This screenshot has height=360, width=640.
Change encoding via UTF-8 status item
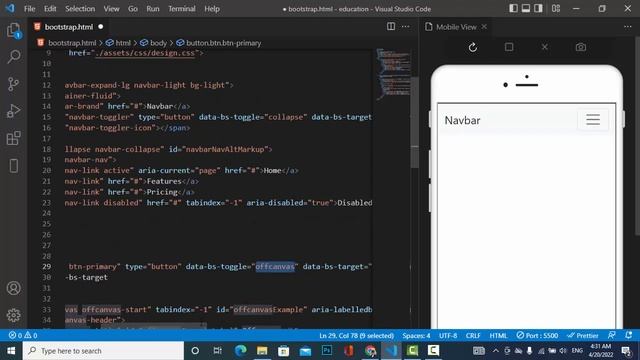[x=448, y=336]
